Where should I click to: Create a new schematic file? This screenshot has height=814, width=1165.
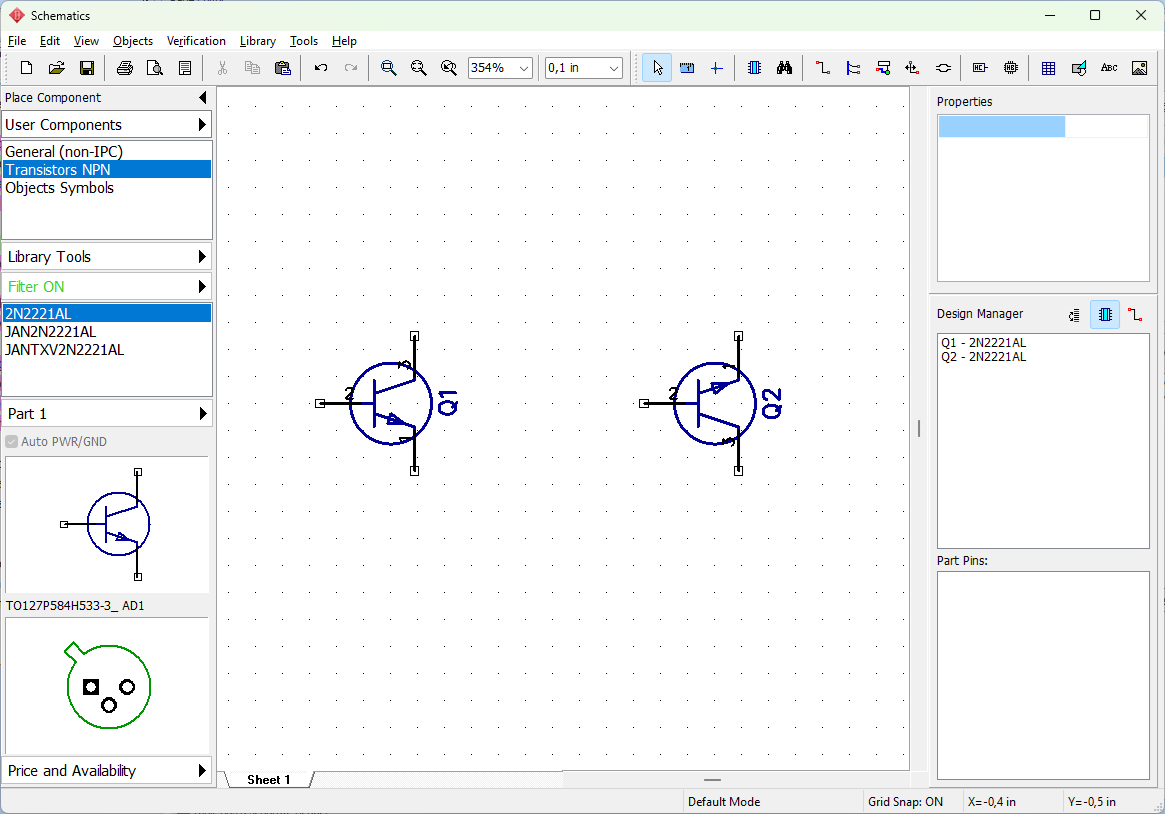(x=26, y=68)
